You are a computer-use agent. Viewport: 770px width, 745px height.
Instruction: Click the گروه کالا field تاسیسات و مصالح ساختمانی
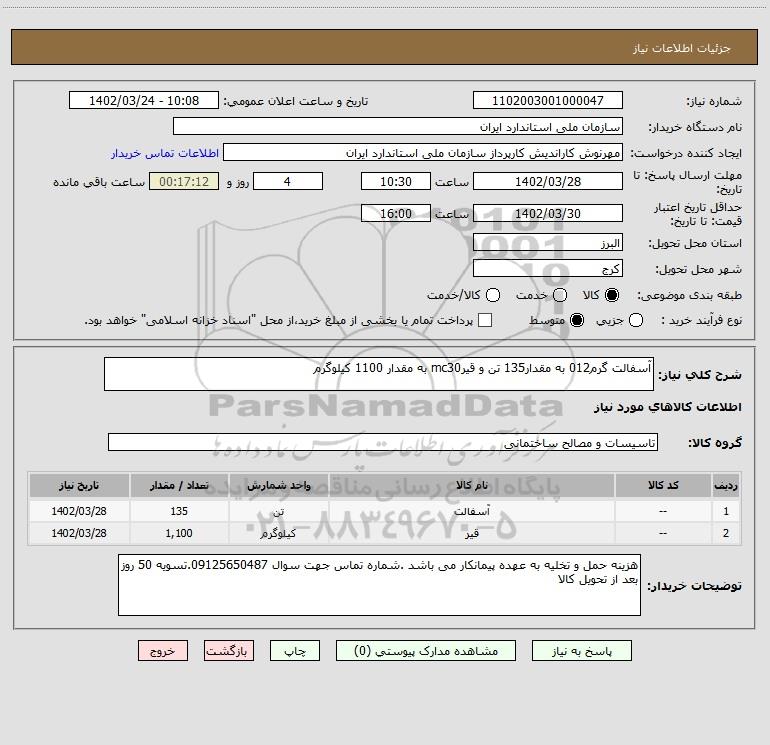point(383,442)
